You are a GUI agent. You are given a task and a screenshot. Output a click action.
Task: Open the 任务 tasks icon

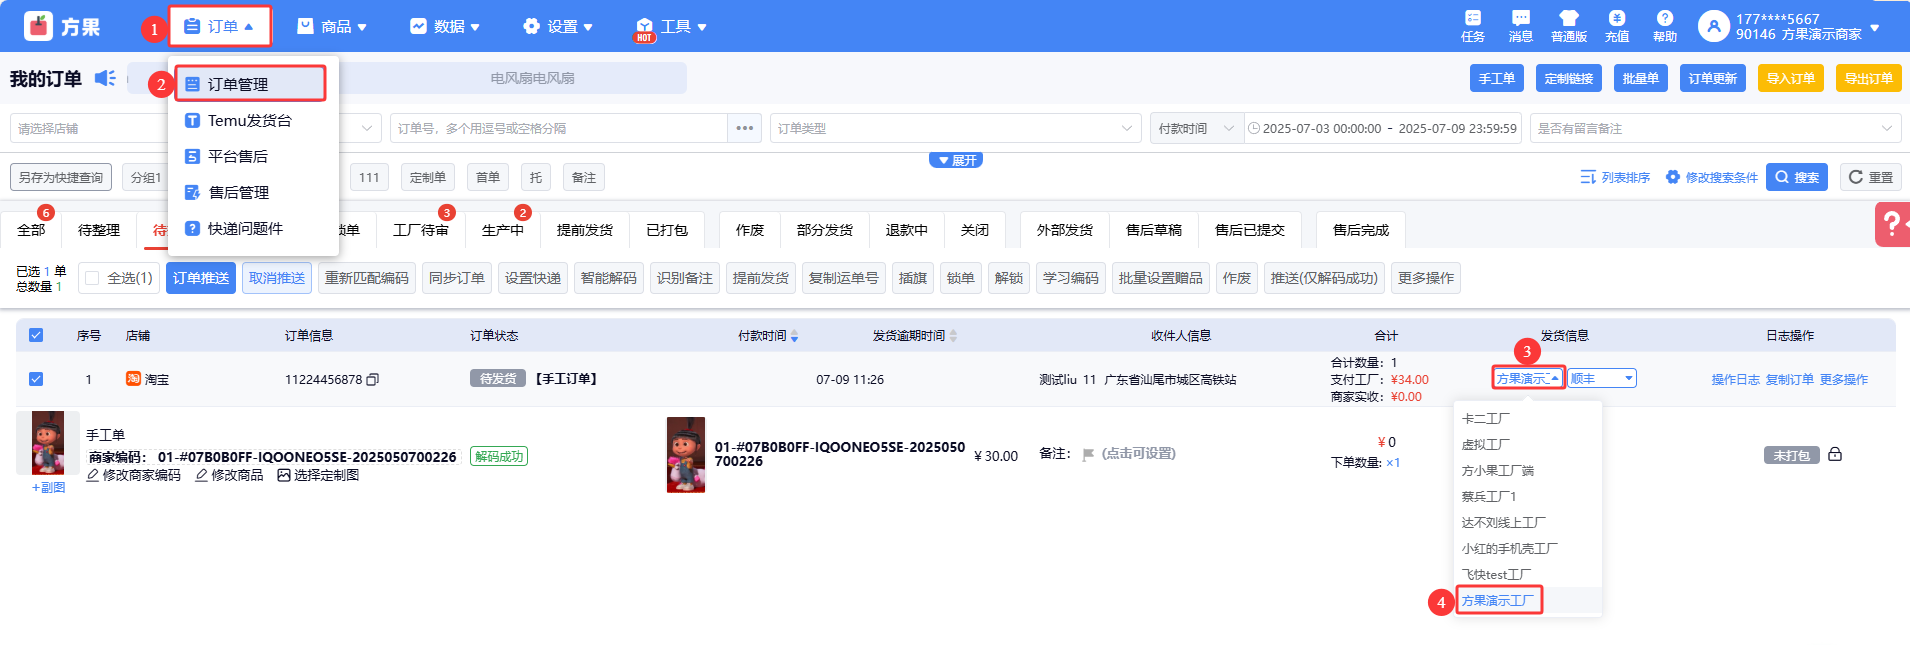tap(1473, 26)
